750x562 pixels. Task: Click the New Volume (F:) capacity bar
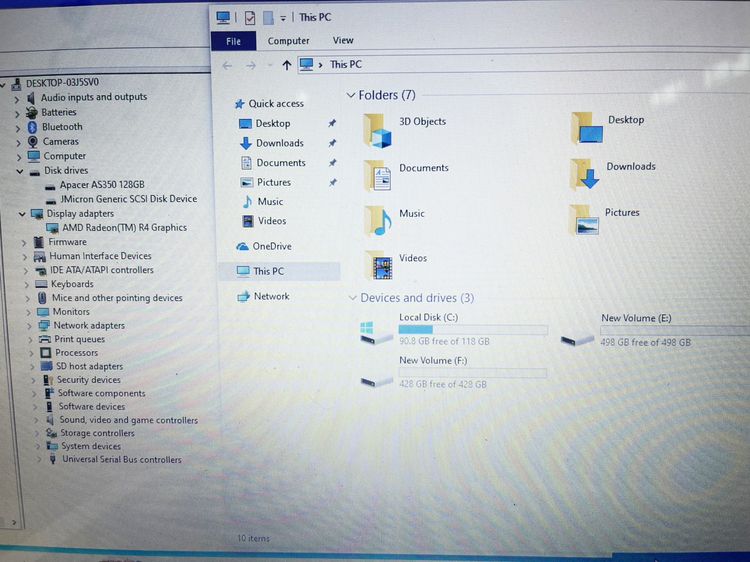(473, 373)
